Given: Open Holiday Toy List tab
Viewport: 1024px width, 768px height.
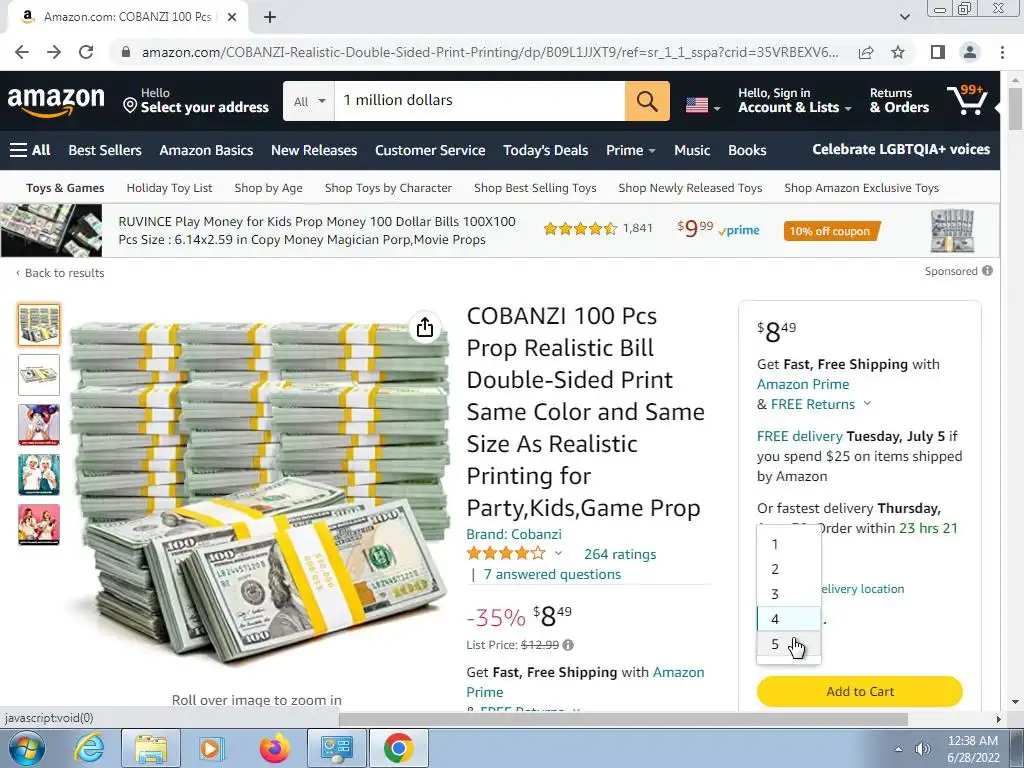Looking at the screenshot, I should (169, 188).
